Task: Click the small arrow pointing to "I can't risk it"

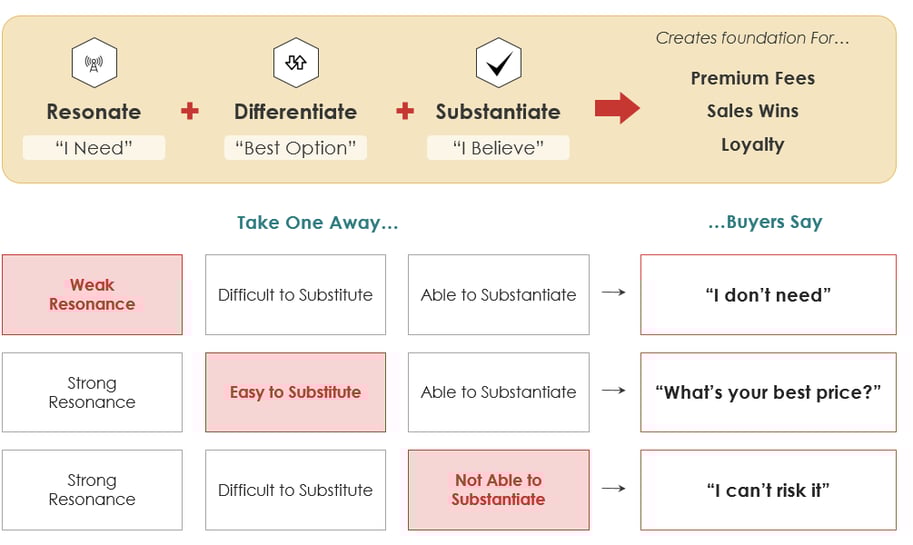Action: (614, 489)
